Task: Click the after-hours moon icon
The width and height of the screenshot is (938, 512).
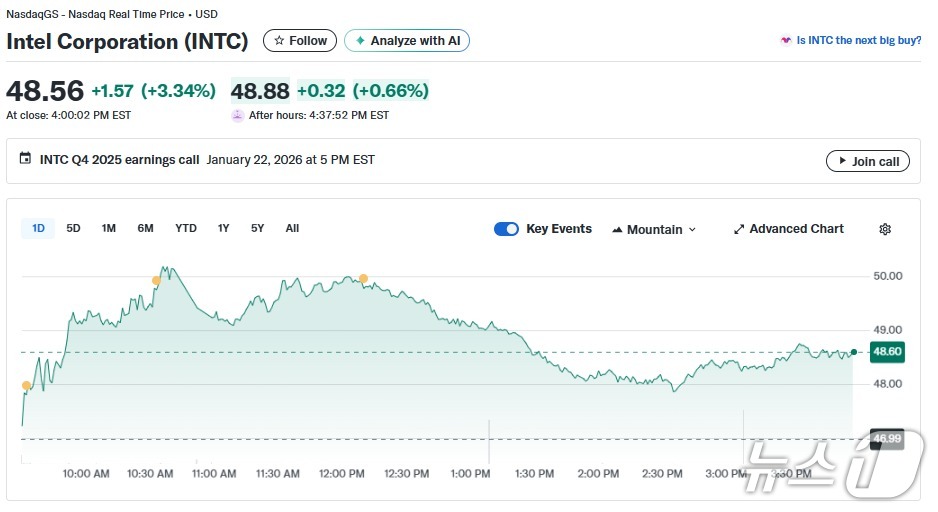Action: (x=237, y=116)
